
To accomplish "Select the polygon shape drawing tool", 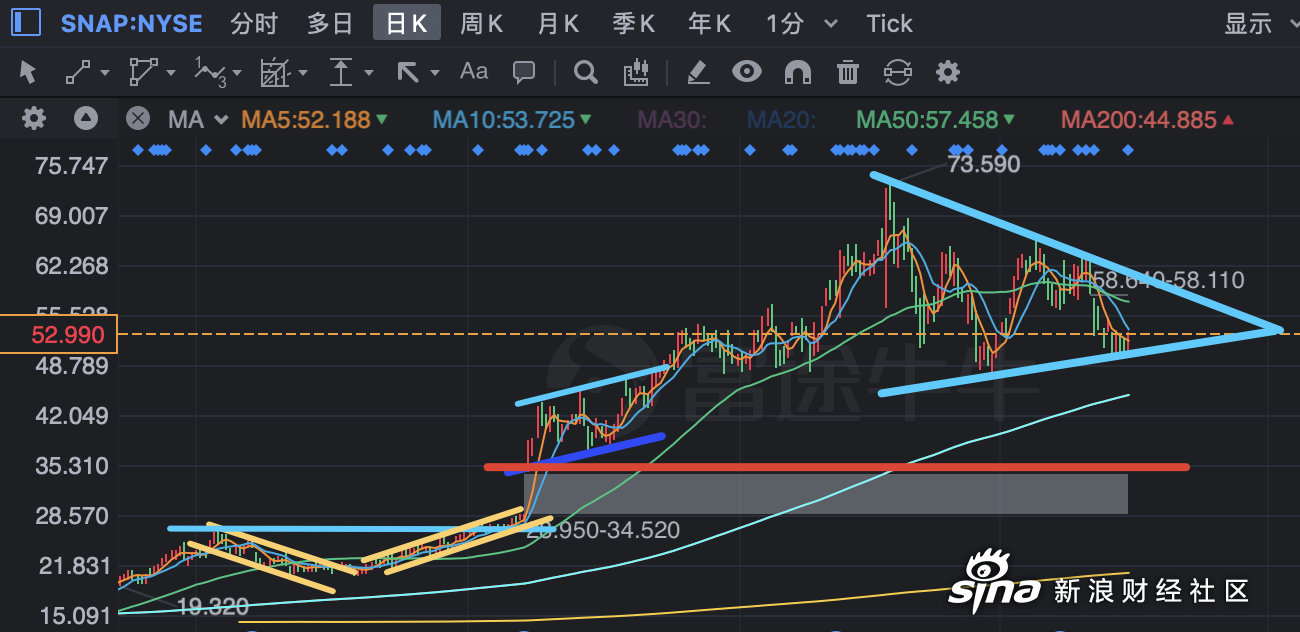I will tap(144, 72).
